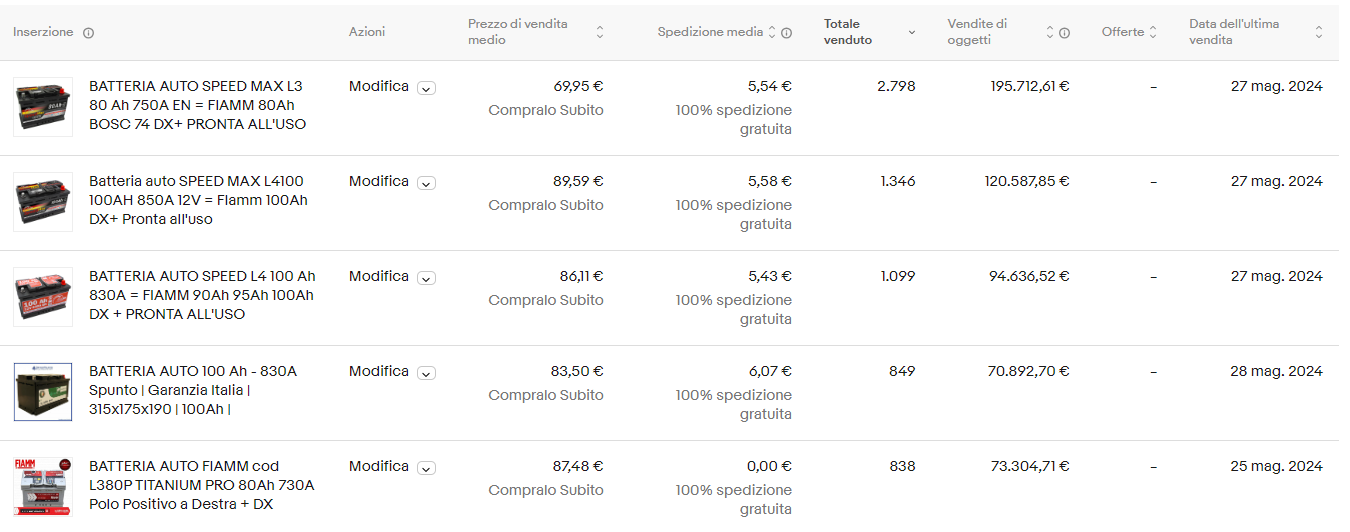The height and width of the screenshot is (532, 1350).
Task: Sort by Prezzo di vendita medio arrows
Action: [600, 32]
